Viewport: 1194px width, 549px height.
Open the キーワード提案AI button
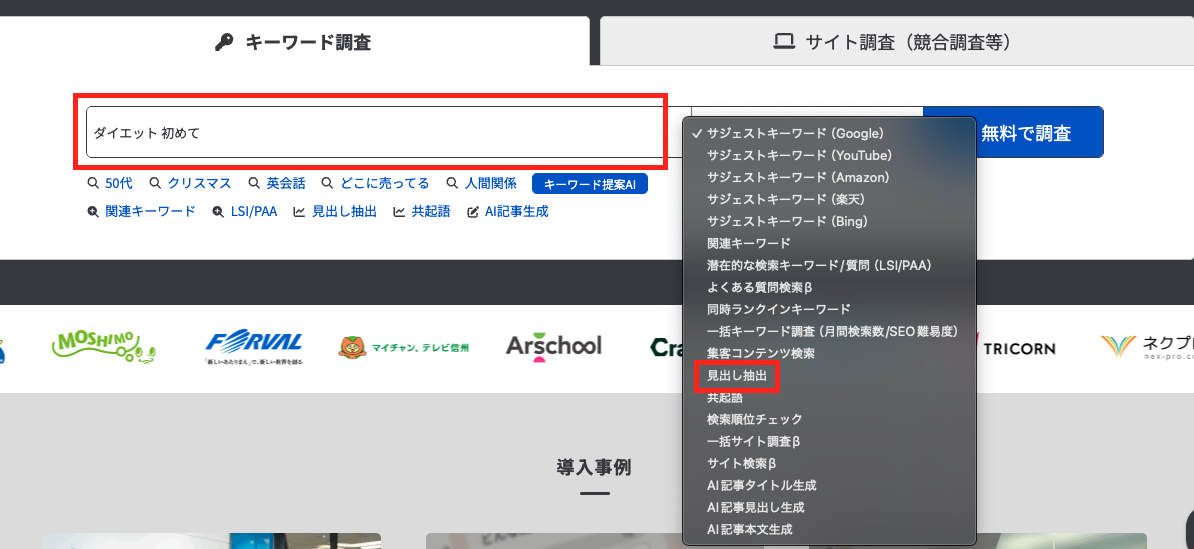click(590, 184)
